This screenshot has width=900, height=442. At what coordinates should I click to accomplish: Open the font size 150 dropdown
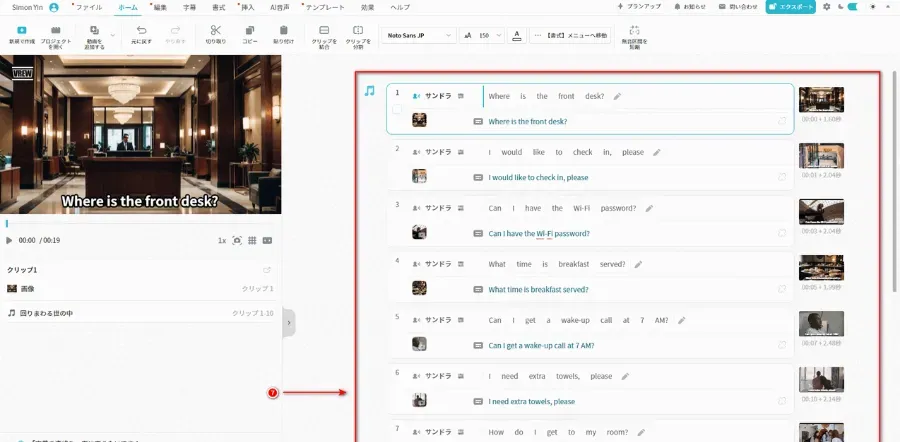(x=482, y=36)
